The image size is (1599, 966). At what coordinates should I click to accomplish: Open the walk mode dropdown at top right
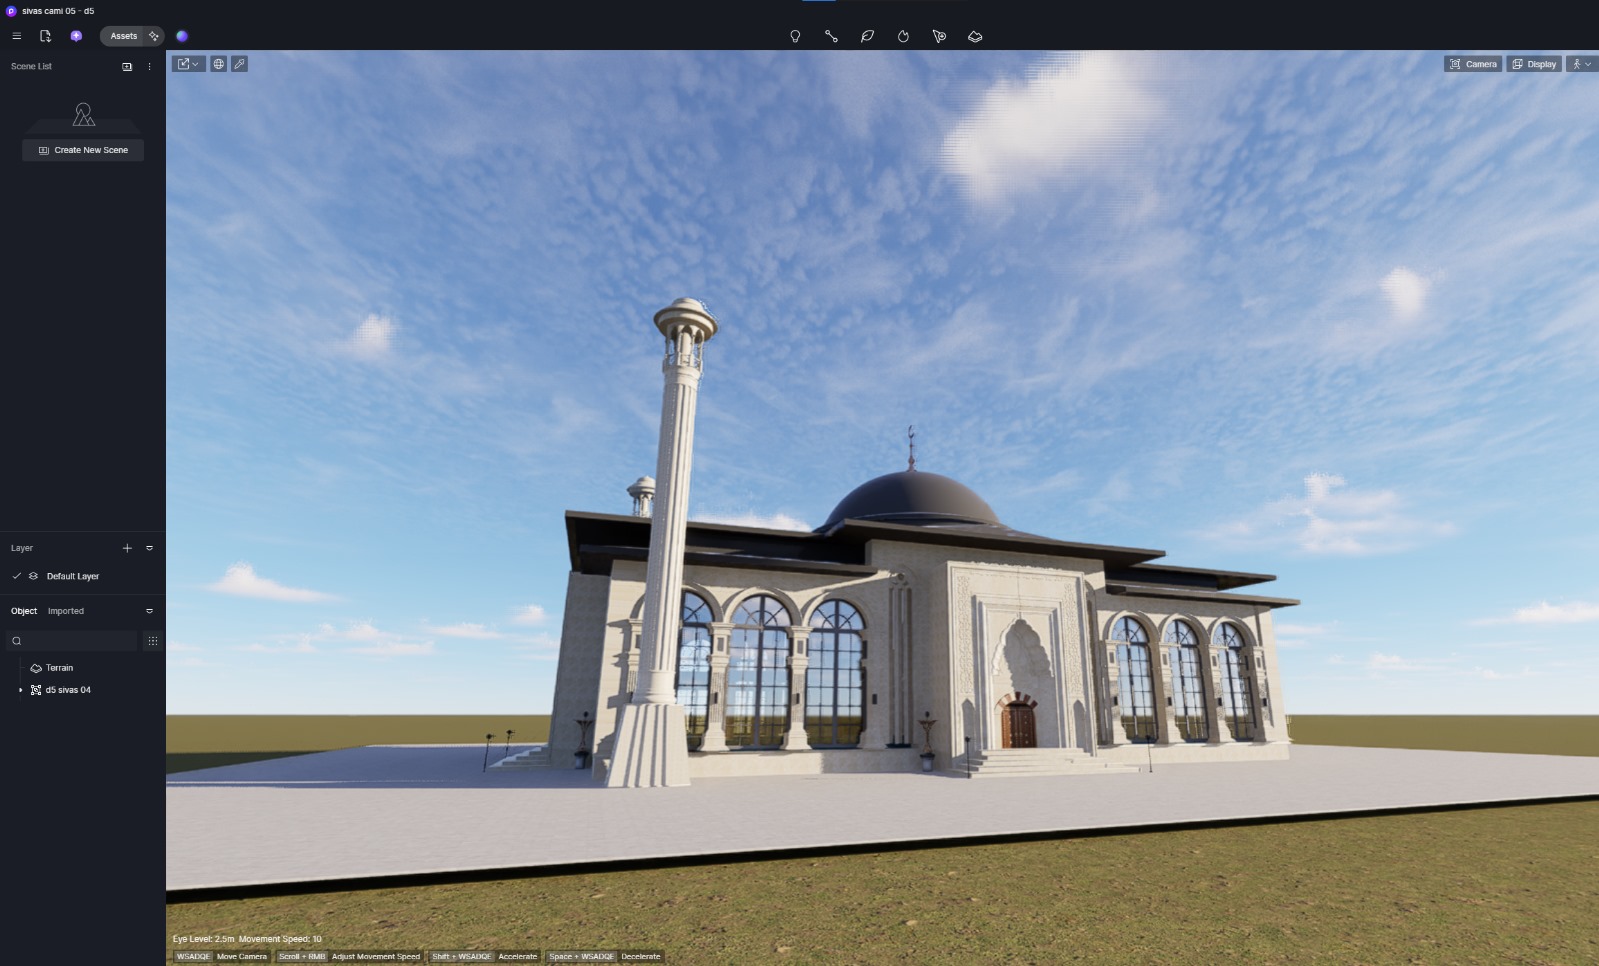1581,64
